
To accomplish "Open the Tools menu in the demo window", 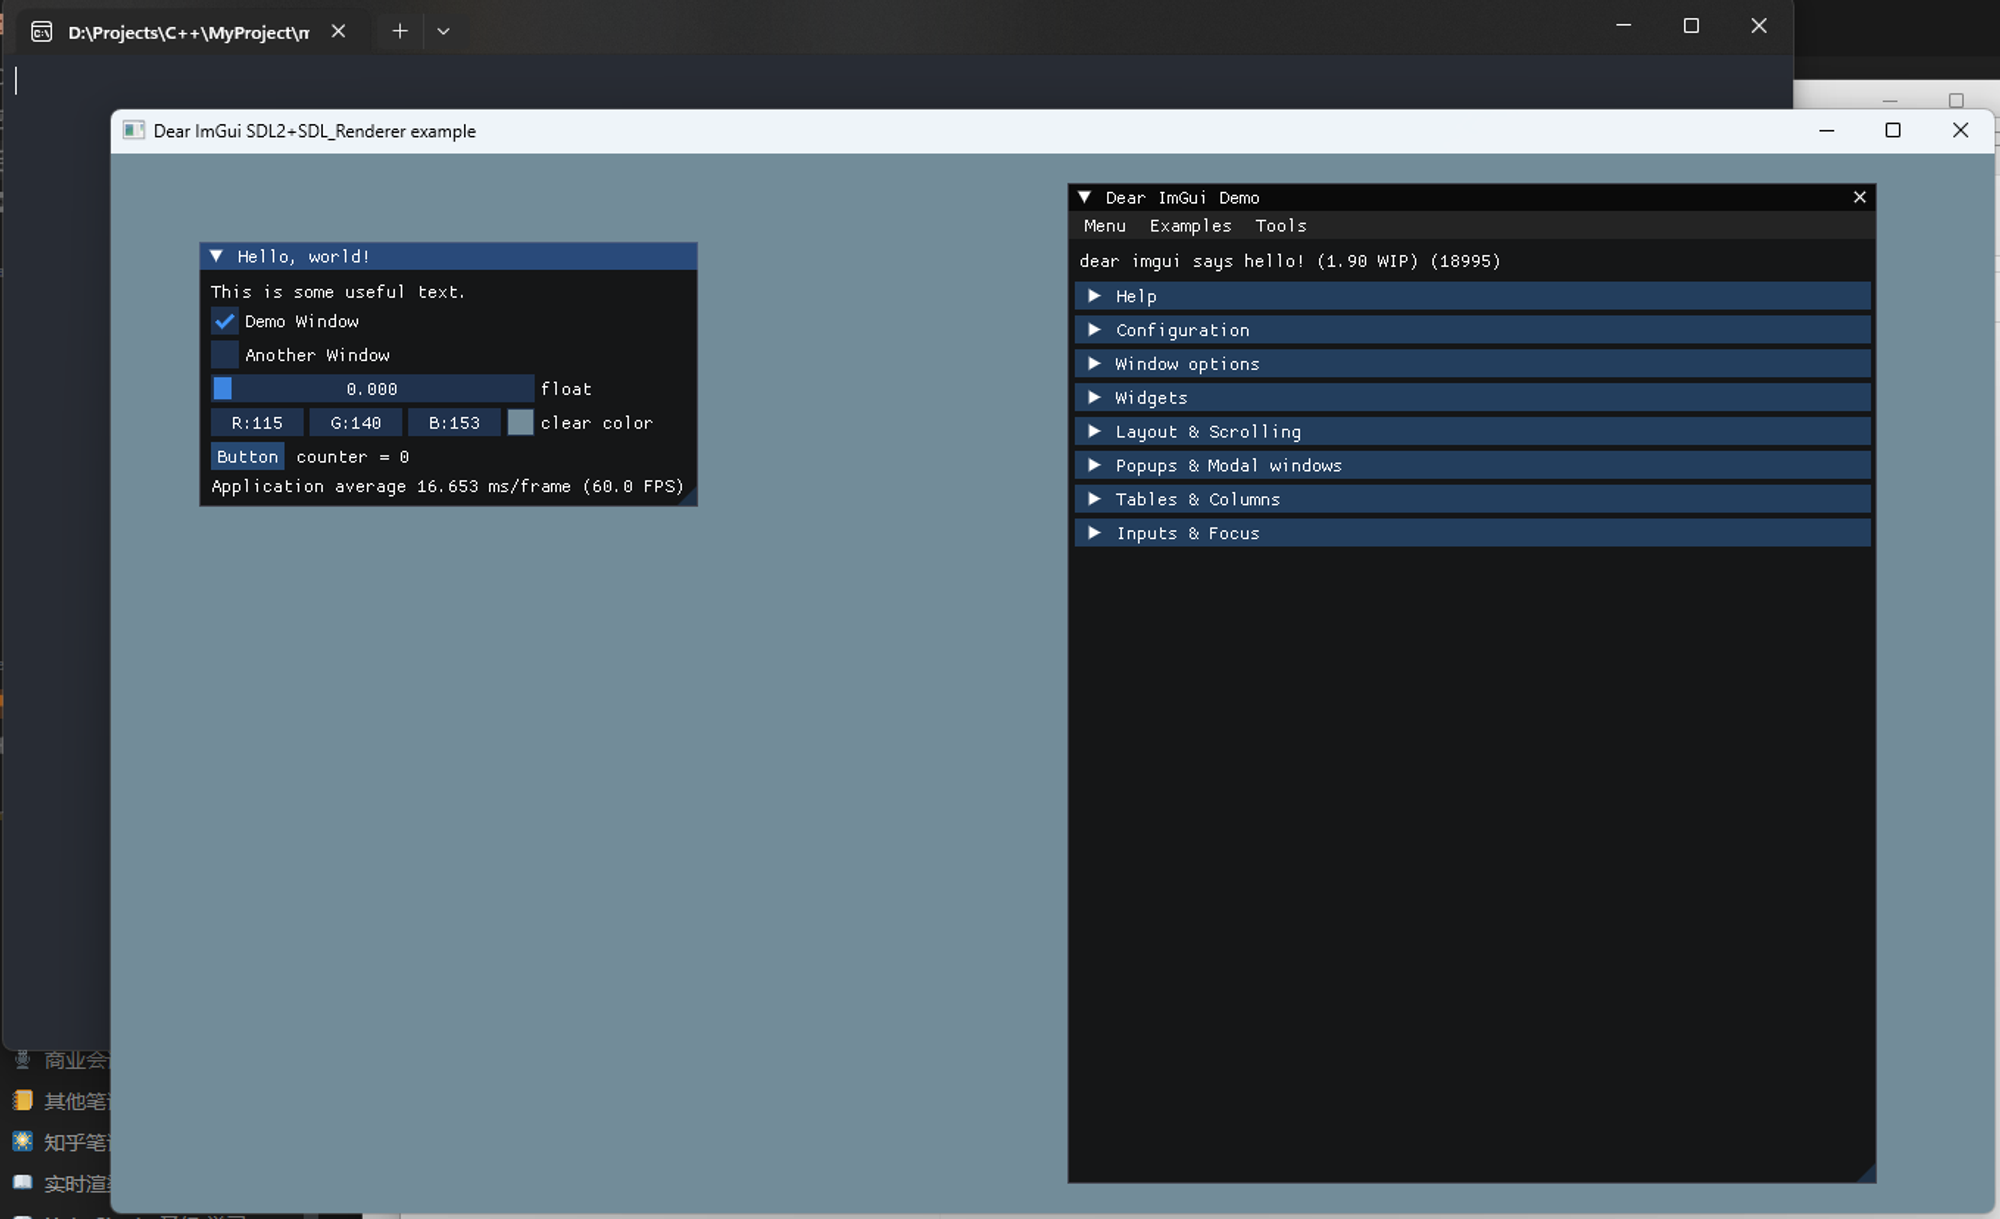I will 1281,225.
